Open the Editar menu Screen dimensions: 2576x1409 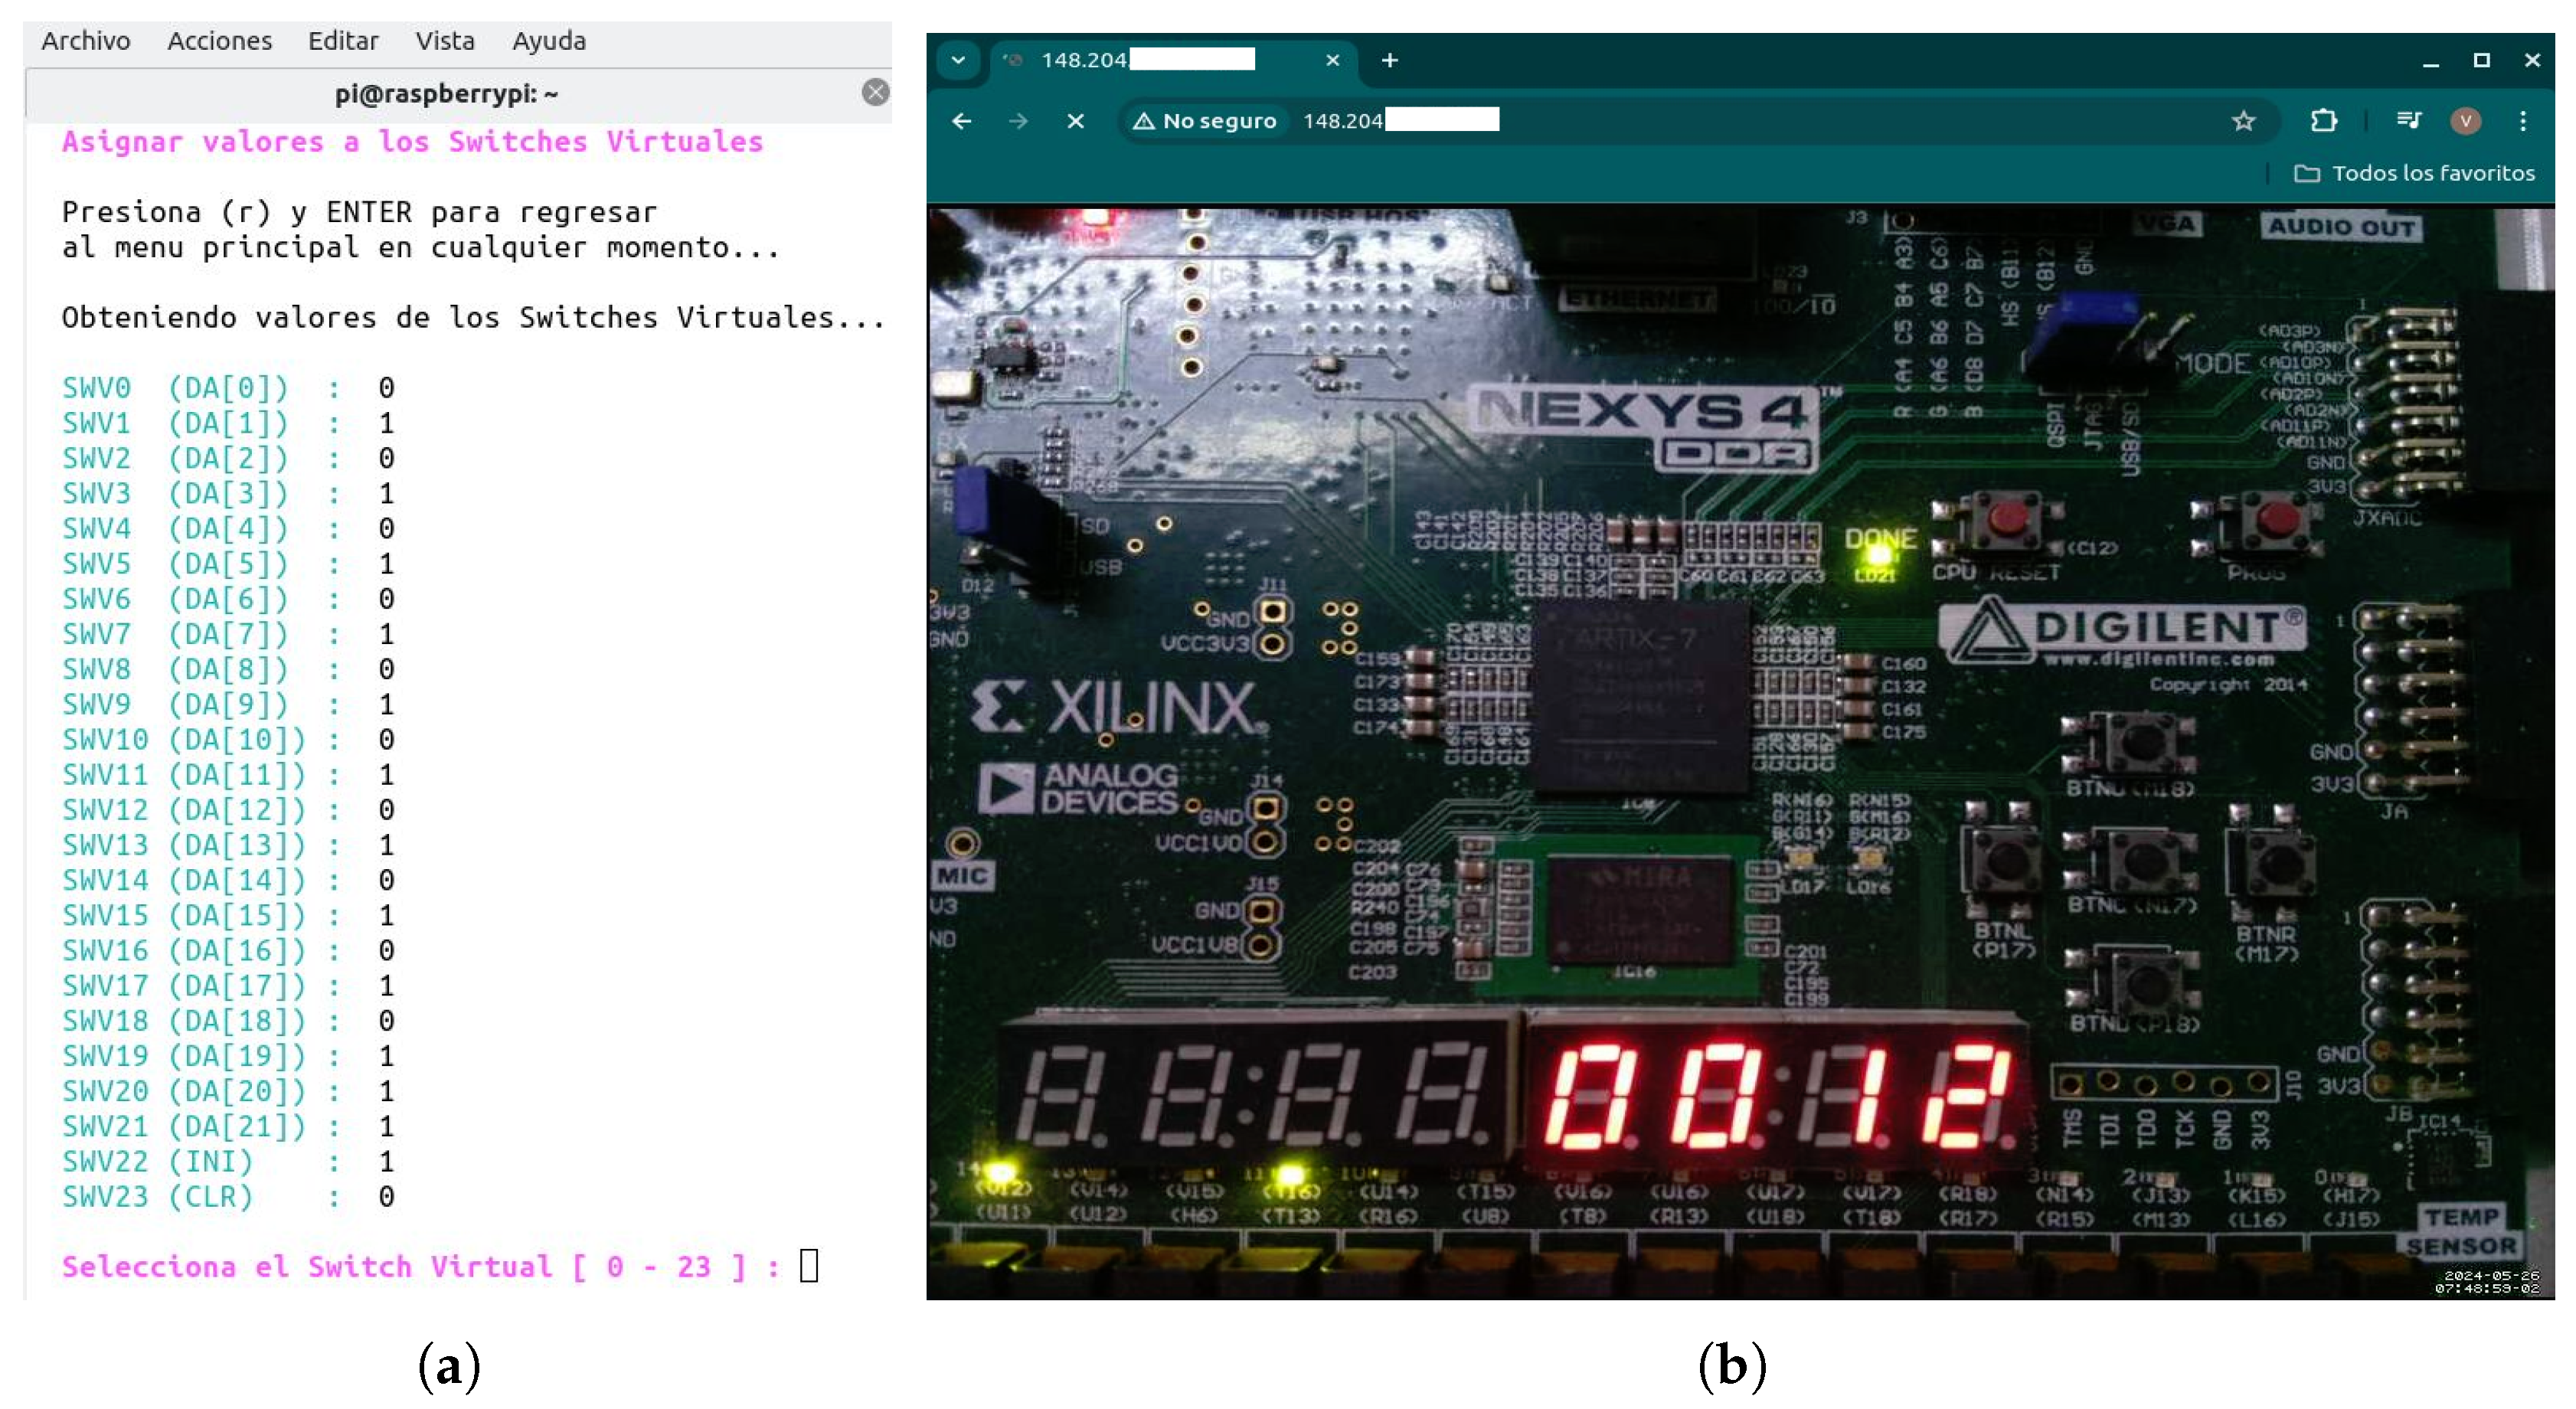(343, 41)
